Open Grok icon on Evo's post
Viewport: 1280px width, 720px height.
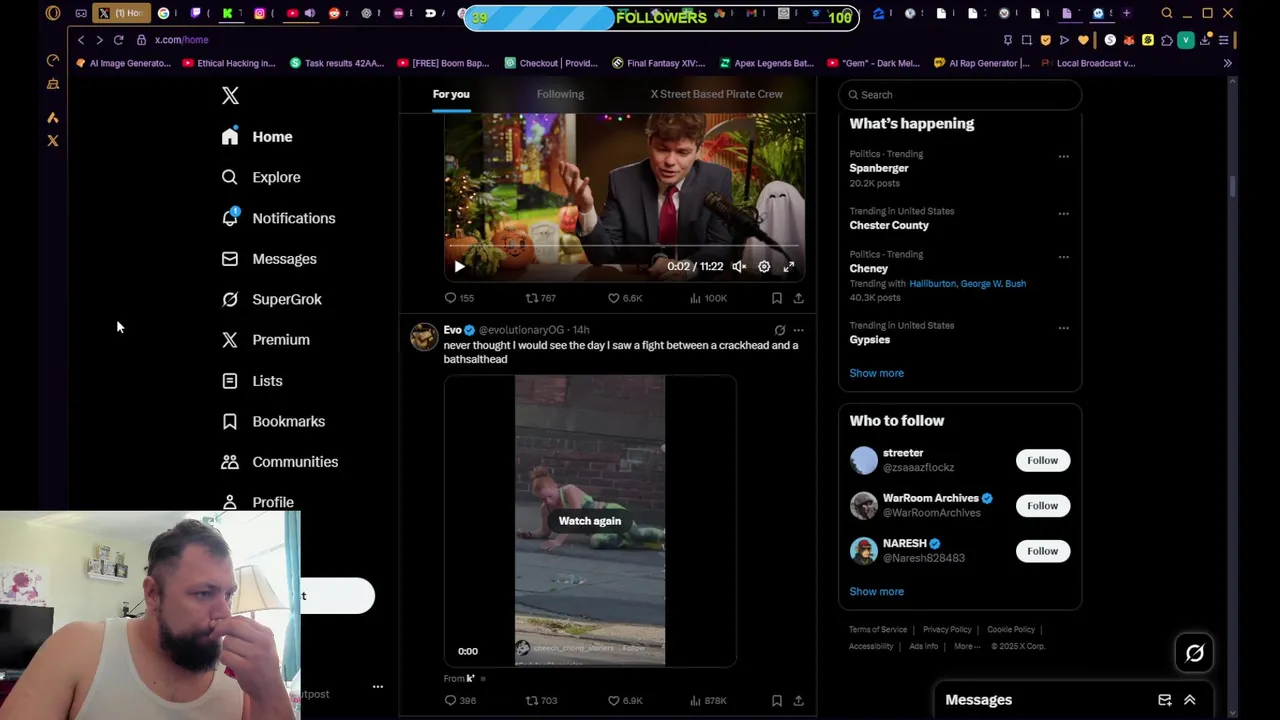coord(780,330)
